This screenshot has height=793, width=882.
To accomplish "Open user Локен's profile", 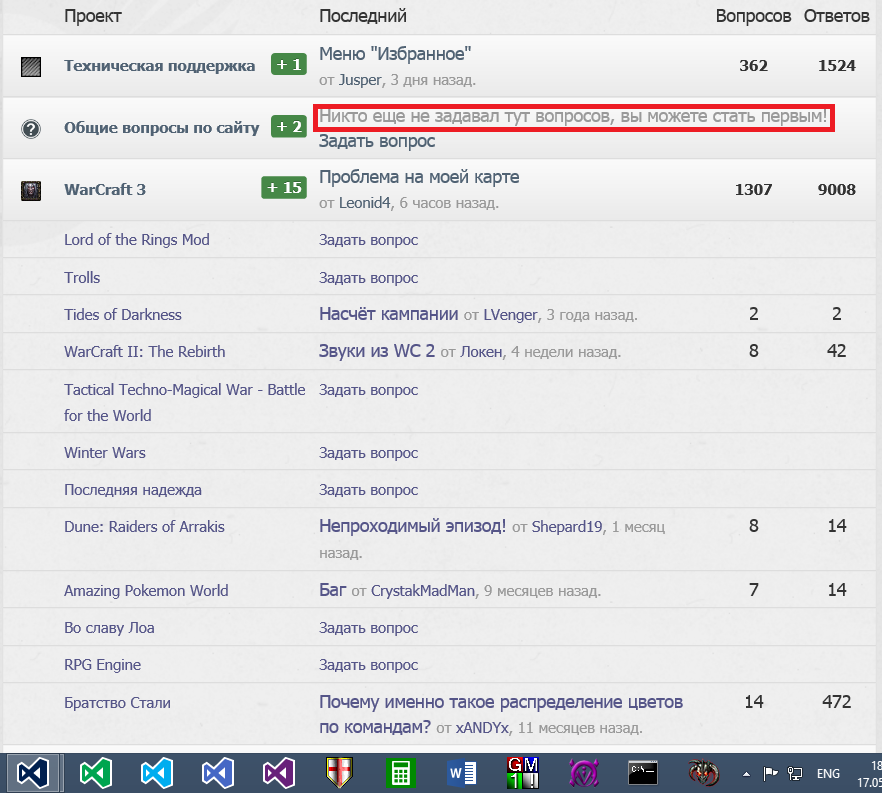I will 482,352.
